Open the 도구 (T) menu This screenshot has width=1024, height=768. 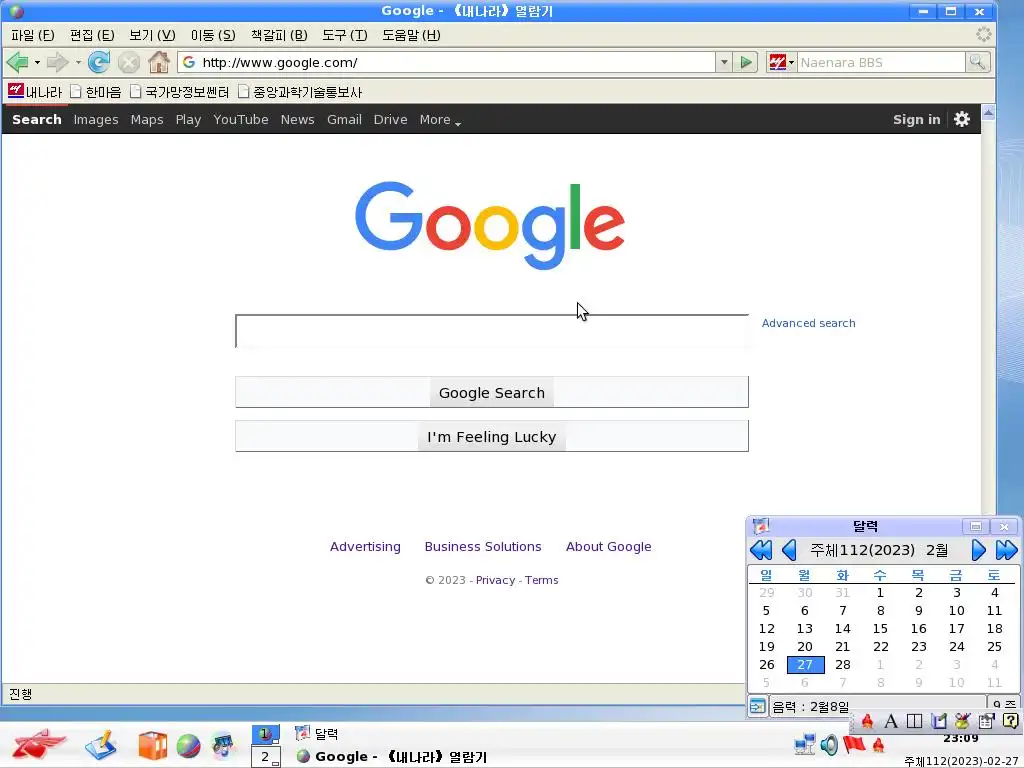[x=345, y=35]
